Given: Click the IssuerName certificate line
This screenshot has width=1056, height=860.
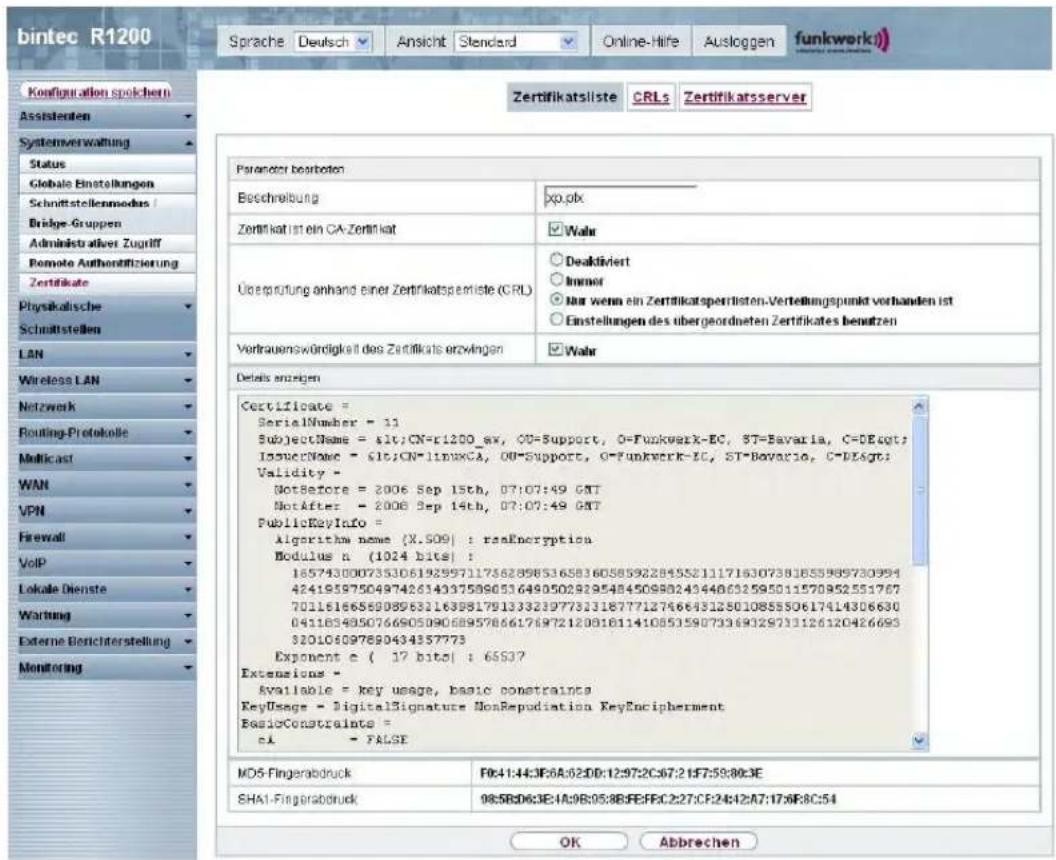Looking at the screenshot, I should pos(574,457).
